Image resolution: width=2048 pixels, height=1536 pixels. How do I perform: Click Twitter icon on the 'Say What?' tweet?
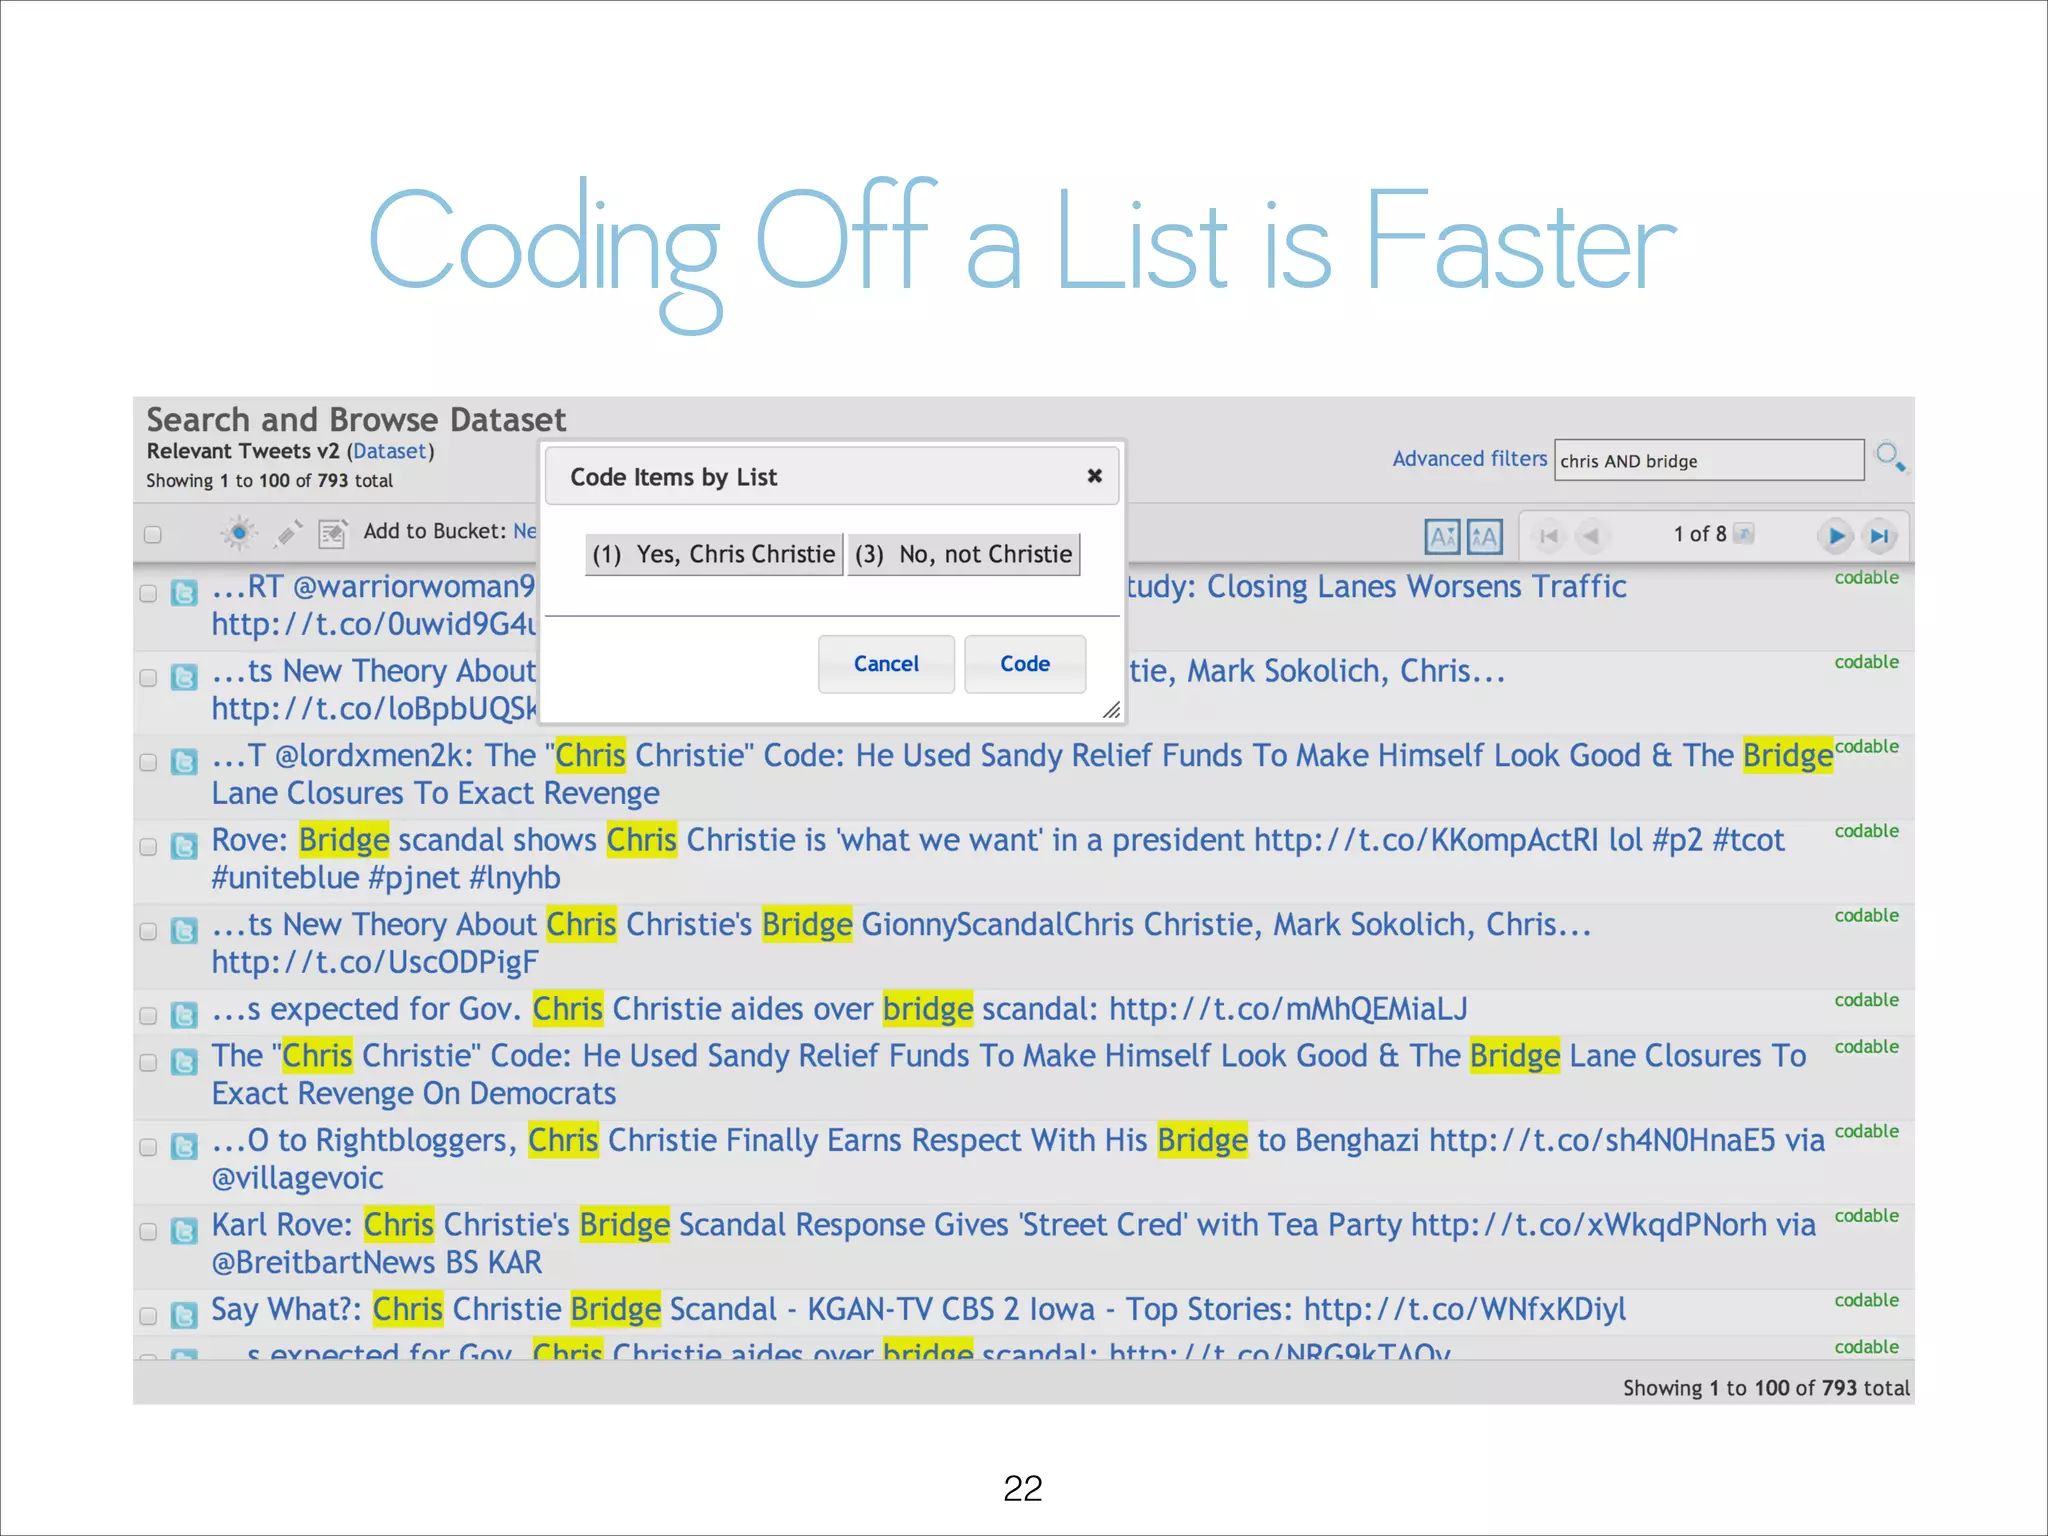click(x=184, y=1315)
